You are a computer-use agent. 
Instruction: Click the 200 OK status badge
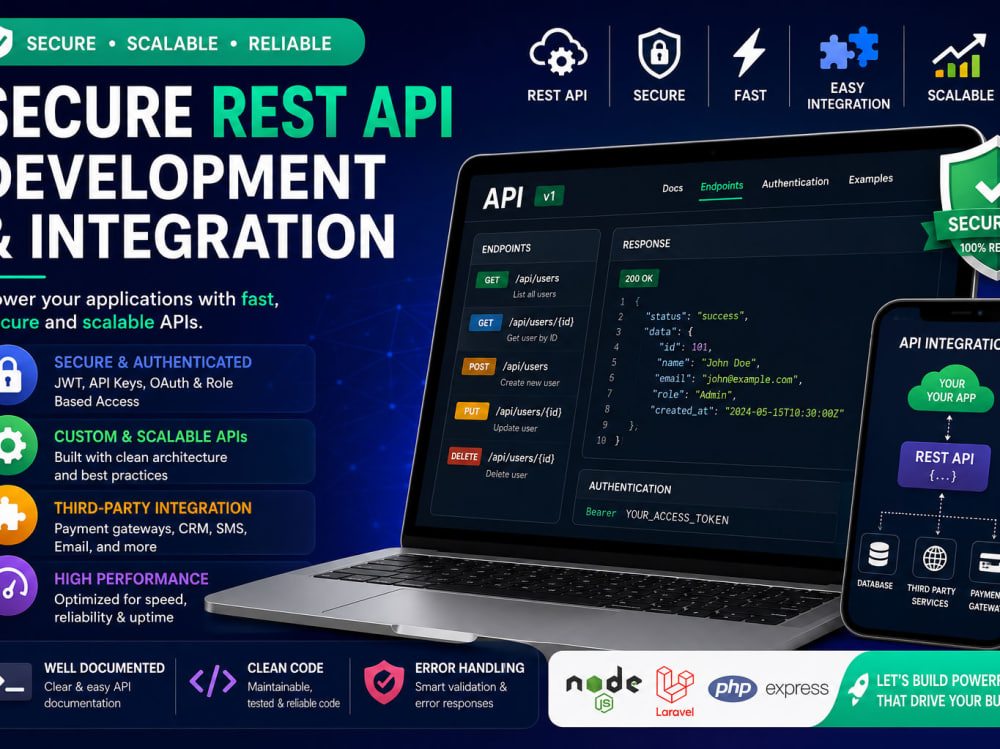(x=638, y=279)
